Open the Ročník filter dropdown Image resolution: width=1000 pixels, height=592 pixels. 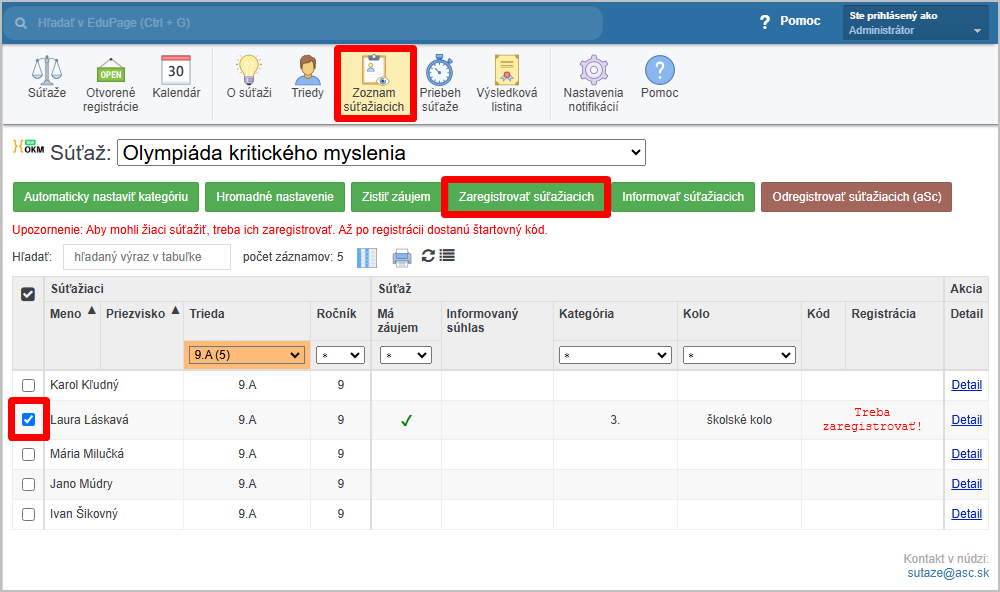pos(341,355)
